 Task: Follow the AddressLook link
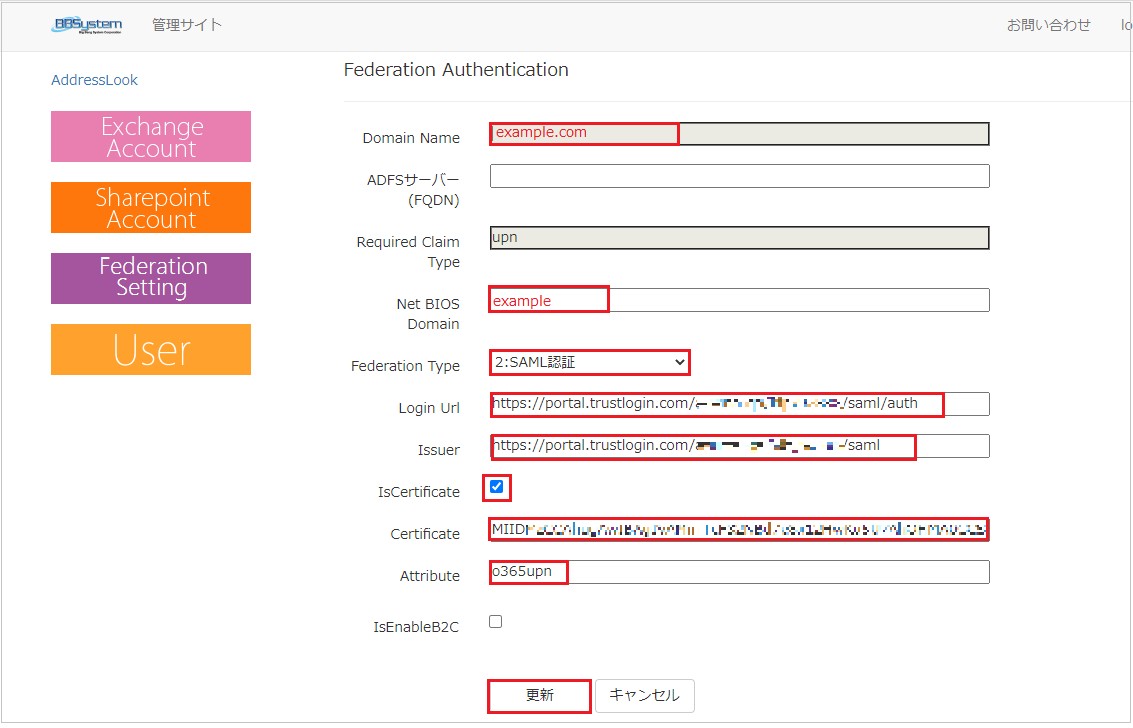pos(94,80)
